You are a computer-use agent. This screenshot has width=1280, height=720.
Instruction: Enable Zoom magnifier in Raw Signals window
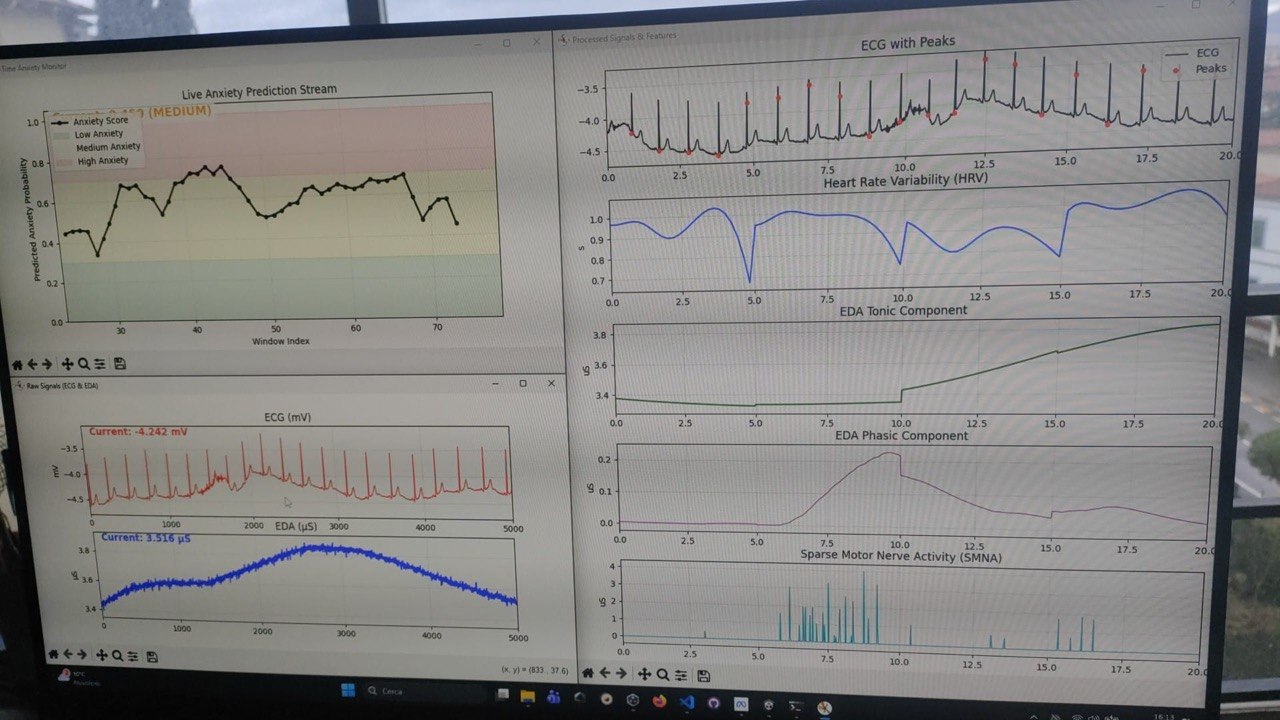(117, 656)
